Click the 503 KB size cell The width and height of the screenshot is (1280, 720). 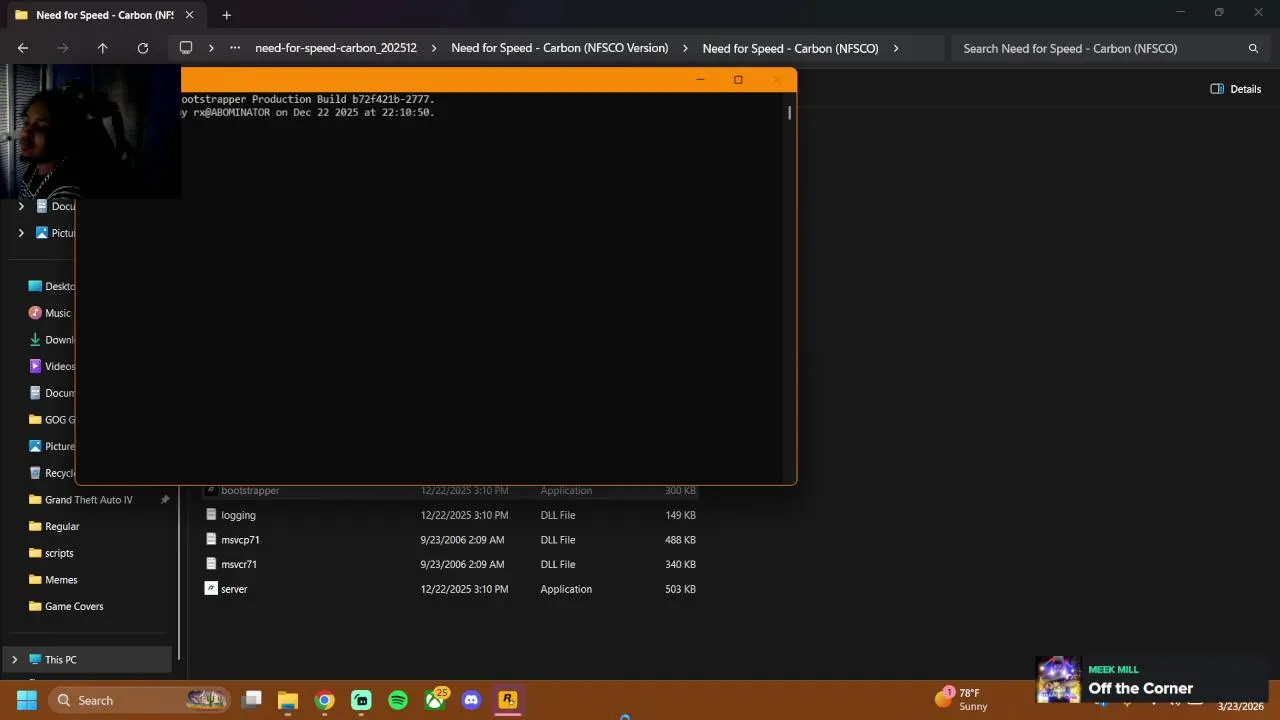pos(680,589)
